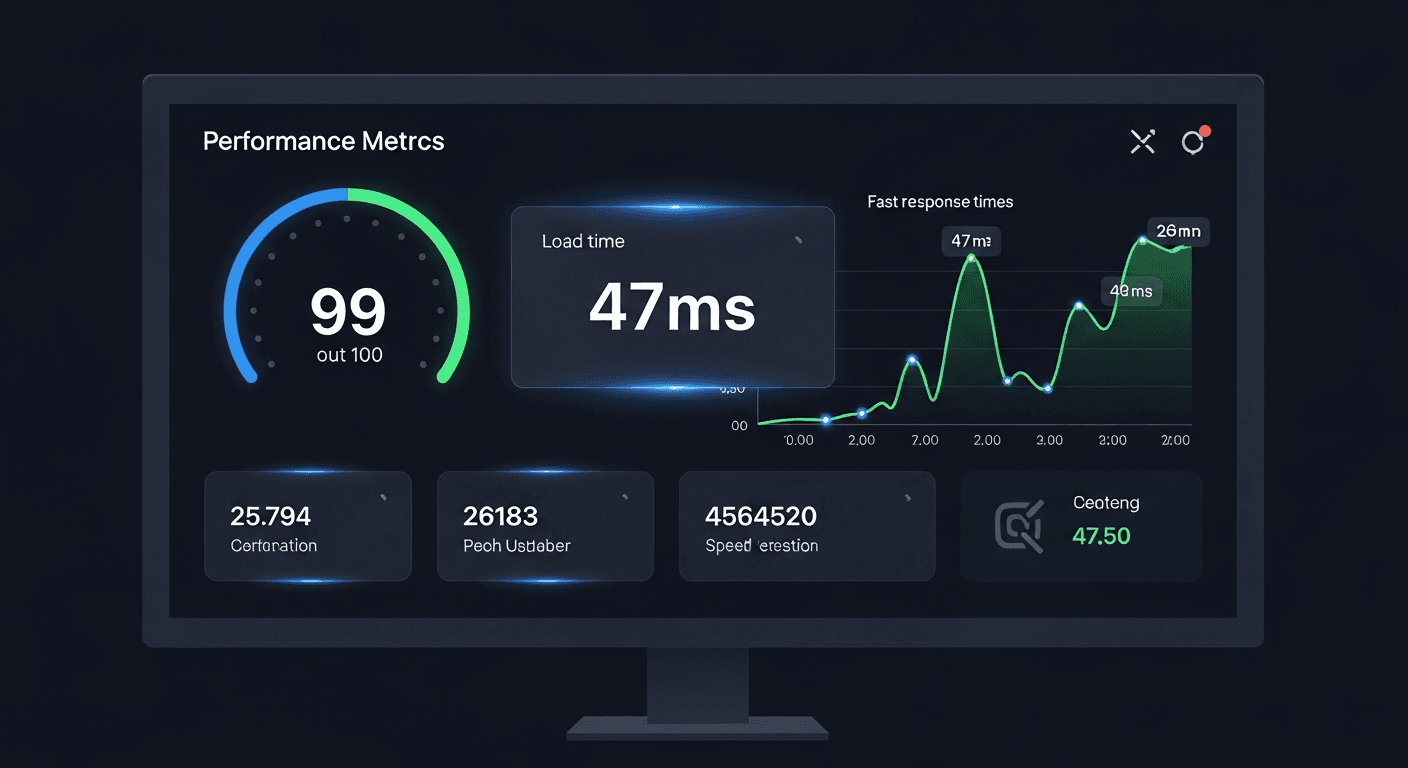1408x768 pixels.
Task: Expand the Load time card via its corner chevron
Action: [x=800, y=240]
